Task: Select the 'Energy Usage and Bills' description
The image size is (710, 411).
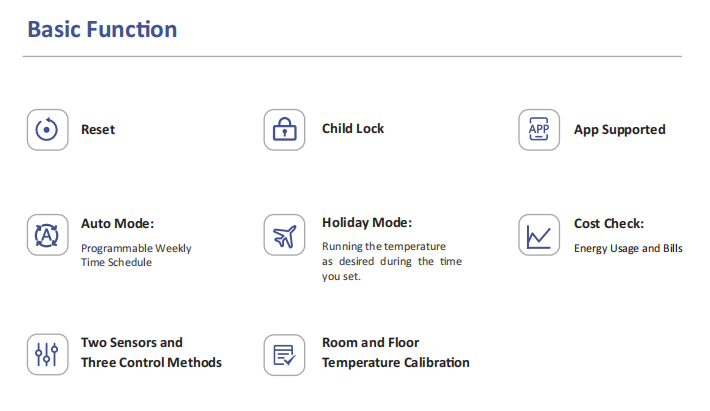Action: click(628, 249)
